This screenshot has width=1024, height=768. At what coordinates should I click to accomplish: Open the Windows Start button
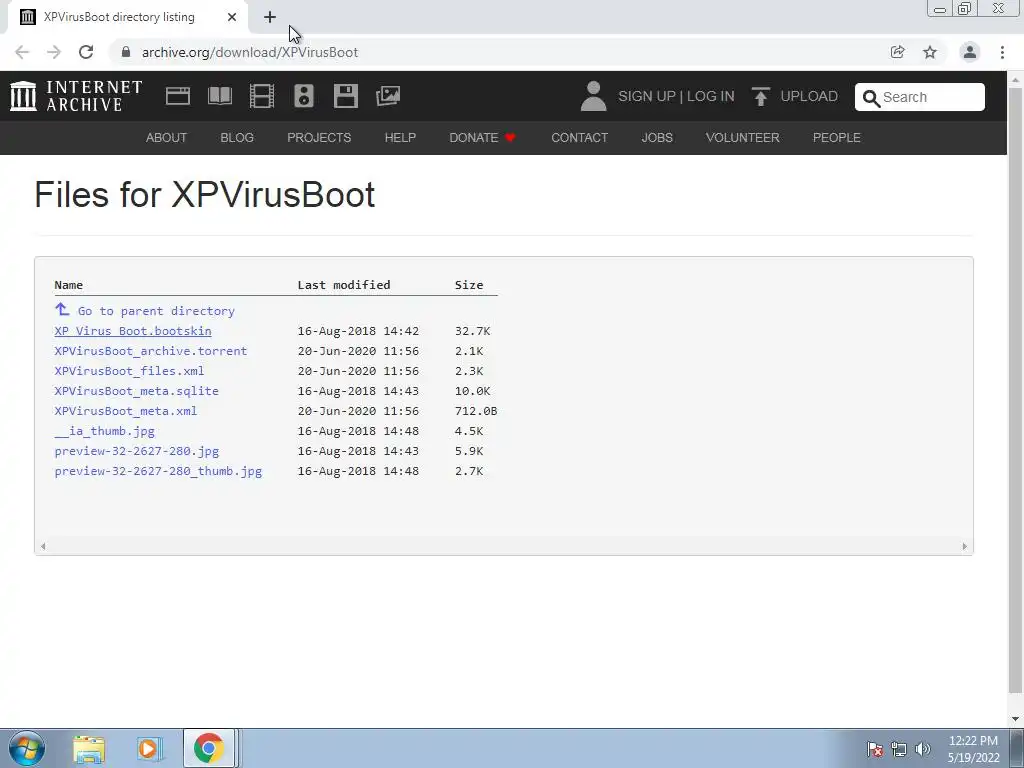click(x=27, y=748)
